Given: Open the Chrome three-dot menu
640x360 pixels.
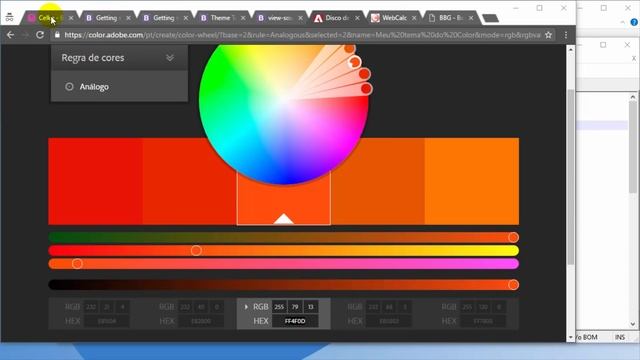Looking at the screenshot, I should pyautogui.click(x=566, y=35).
